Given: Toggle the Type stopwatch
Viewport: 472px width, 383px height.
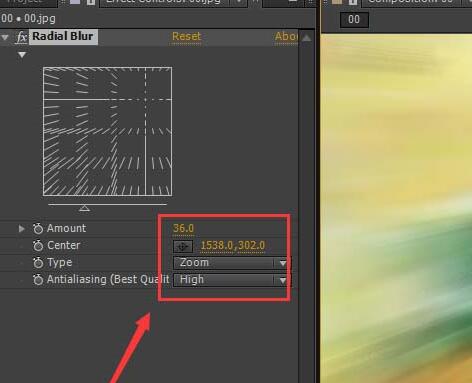Looking at the screenshot, I should tap(38, 263).
